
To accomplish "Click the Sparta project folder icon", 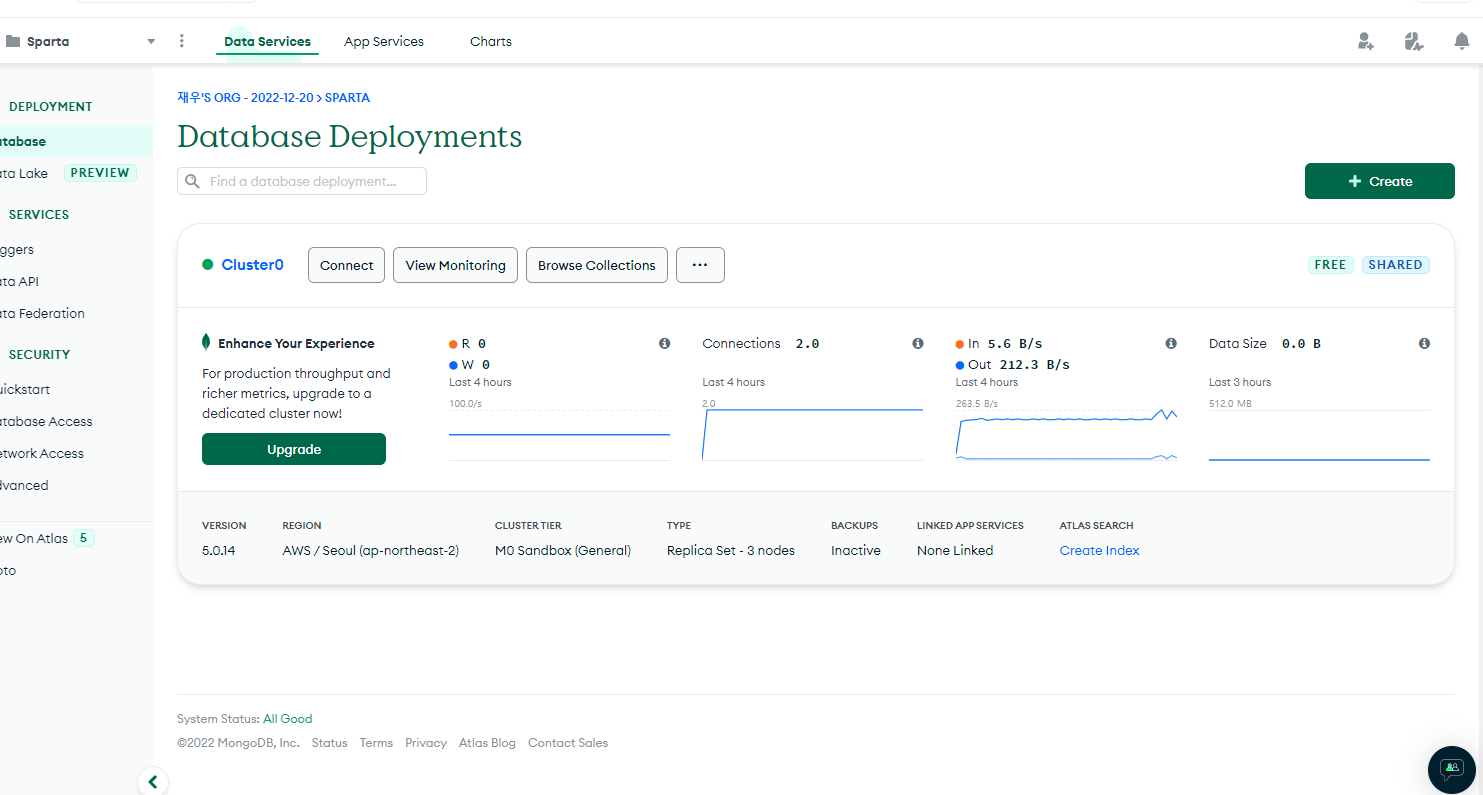I will pos(13,41).
